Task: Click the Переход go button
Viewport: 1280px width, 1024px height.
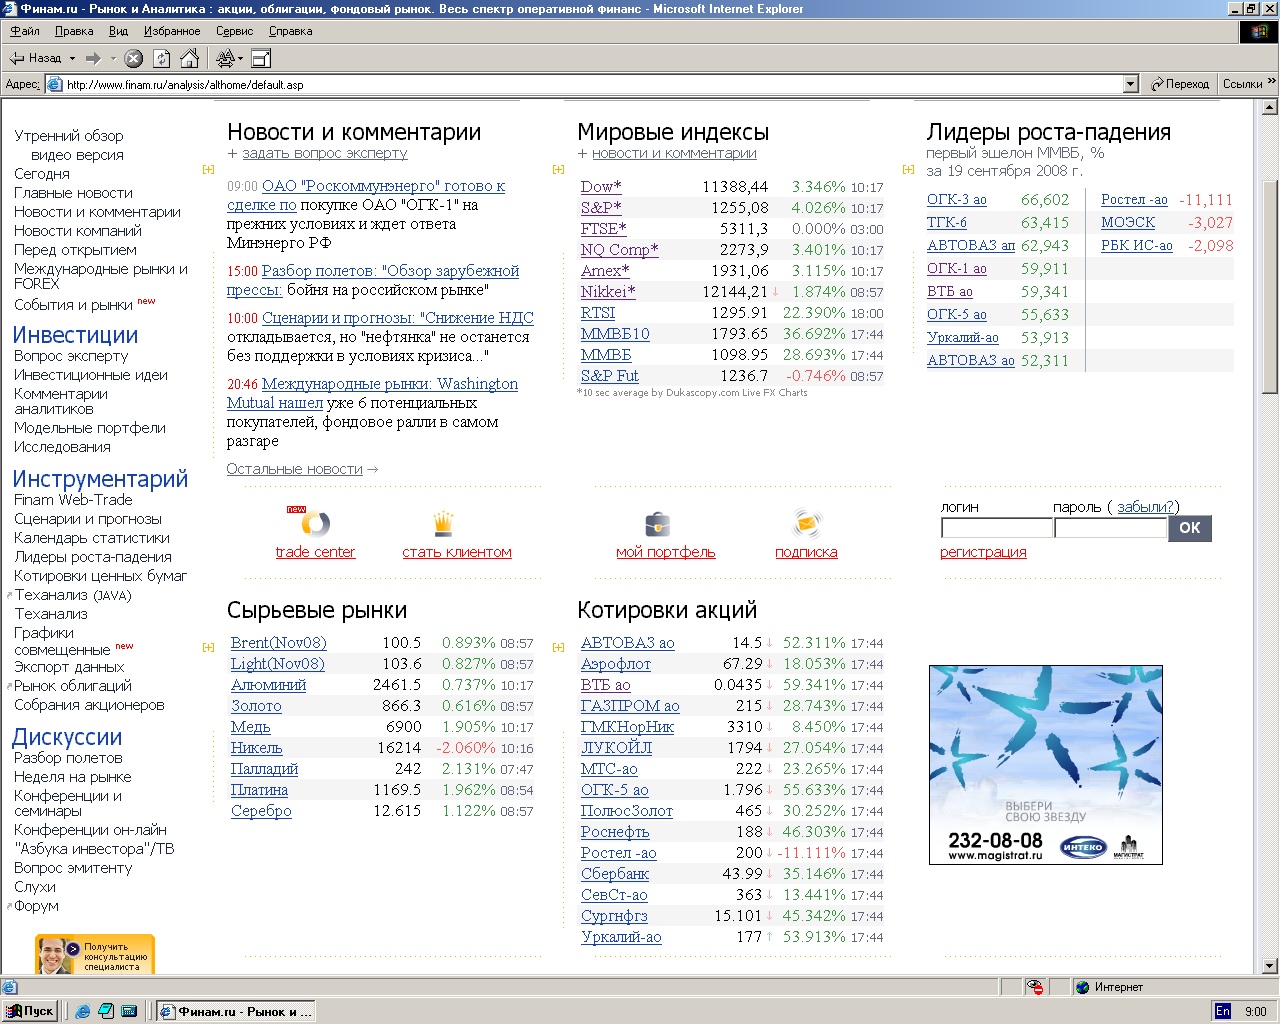Action: pyautogui.click(x=1180, y=84)
